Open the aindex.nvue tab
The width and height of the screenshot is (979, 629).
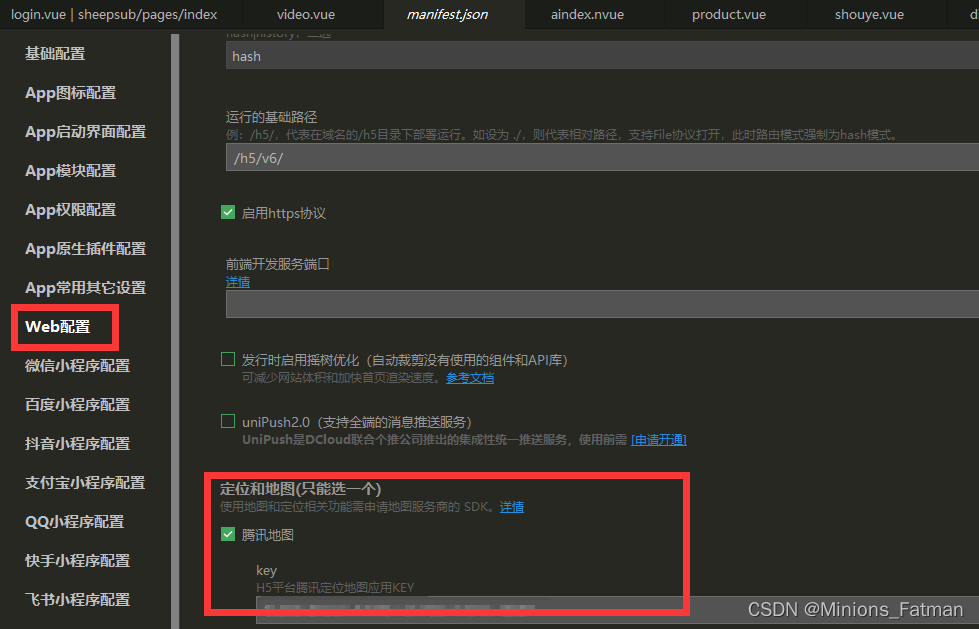coord(587,14)
